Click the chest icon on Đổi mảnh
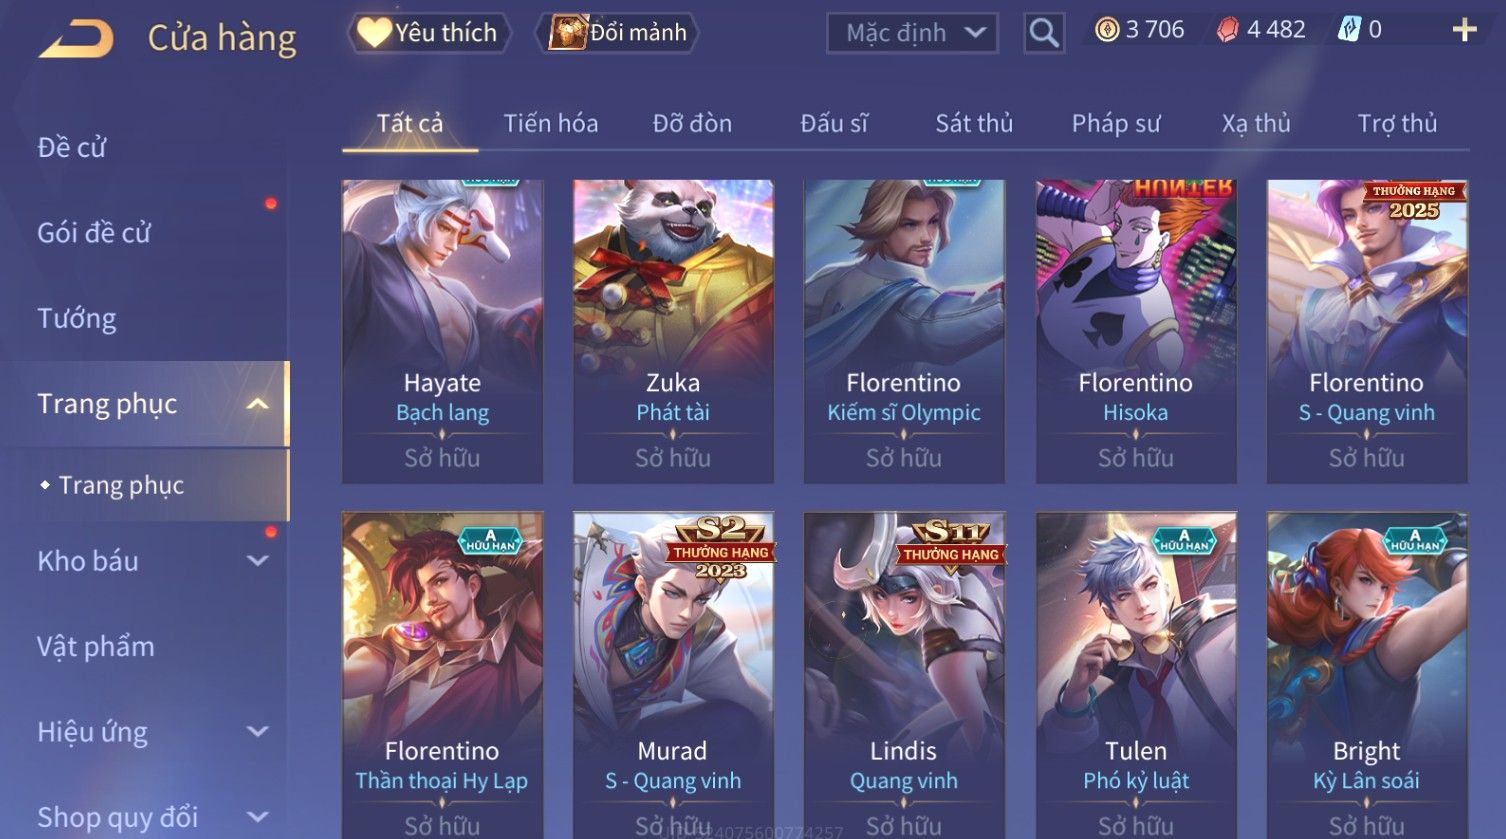This screenshot has height=839, width=1506. [x=567, y=32]
